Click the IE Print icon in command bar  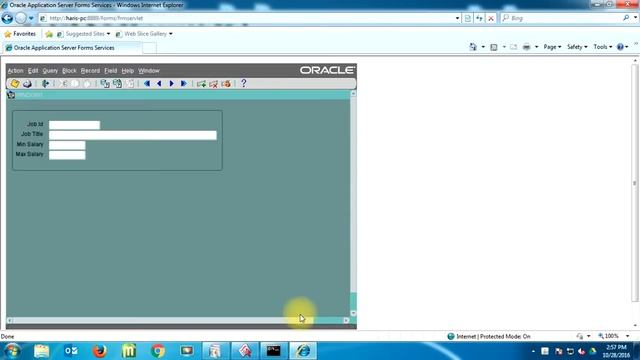(527, 47)
